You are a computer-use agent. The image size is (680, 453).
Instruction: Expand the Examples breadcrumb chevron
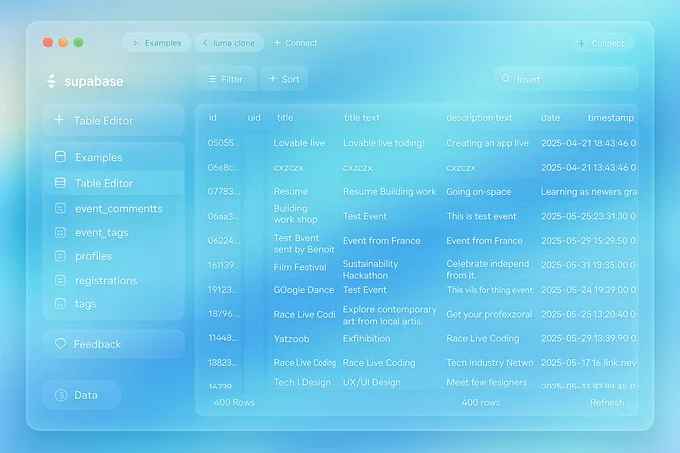coord(135,43)
